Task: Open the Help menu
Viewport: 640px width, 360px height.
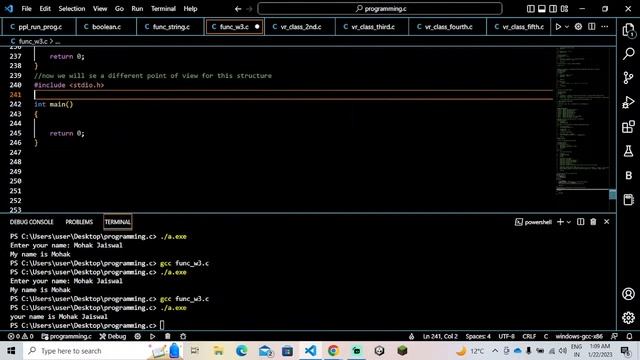Action: [190, 9]
